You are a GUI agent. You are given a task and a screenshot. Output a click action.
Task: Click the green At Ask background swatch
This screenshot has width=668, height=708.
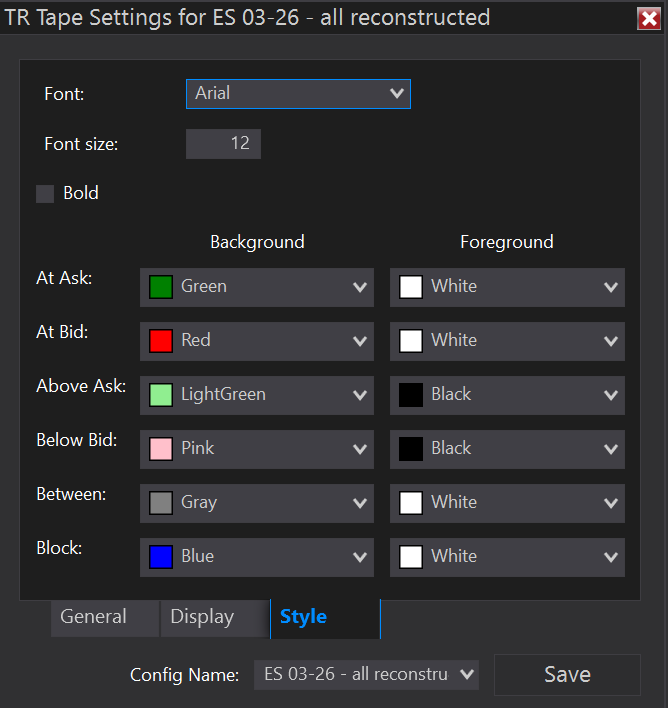(x=161, y=287)
